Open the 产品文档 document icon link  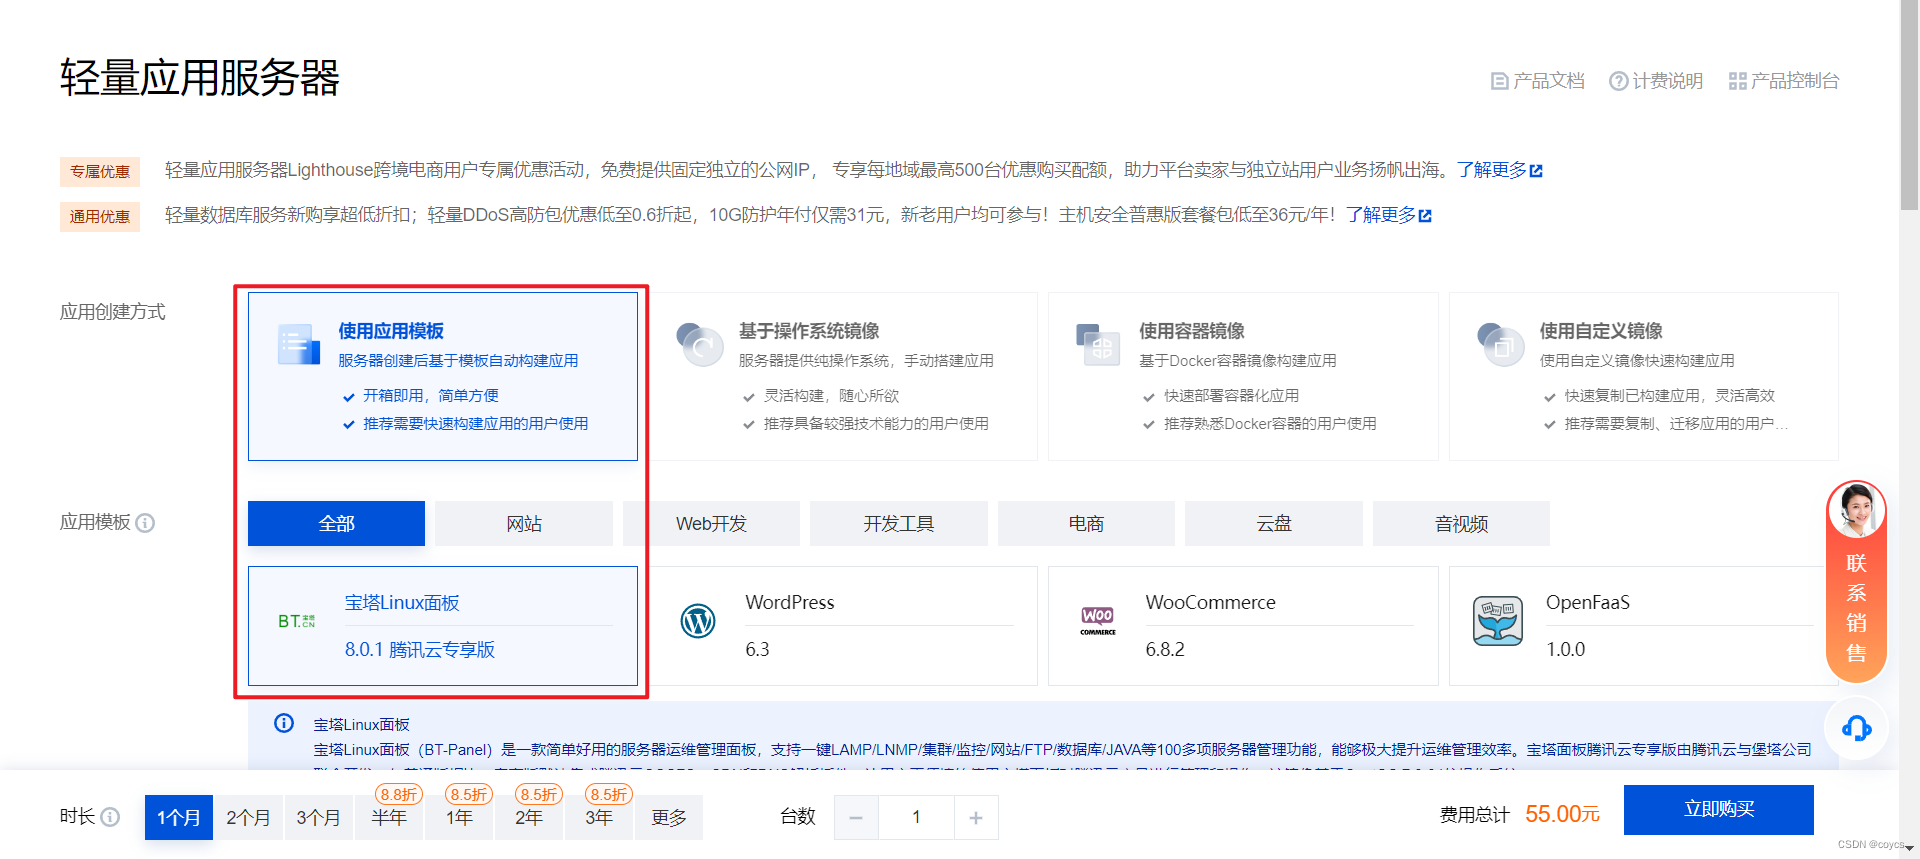[1499, 81]
